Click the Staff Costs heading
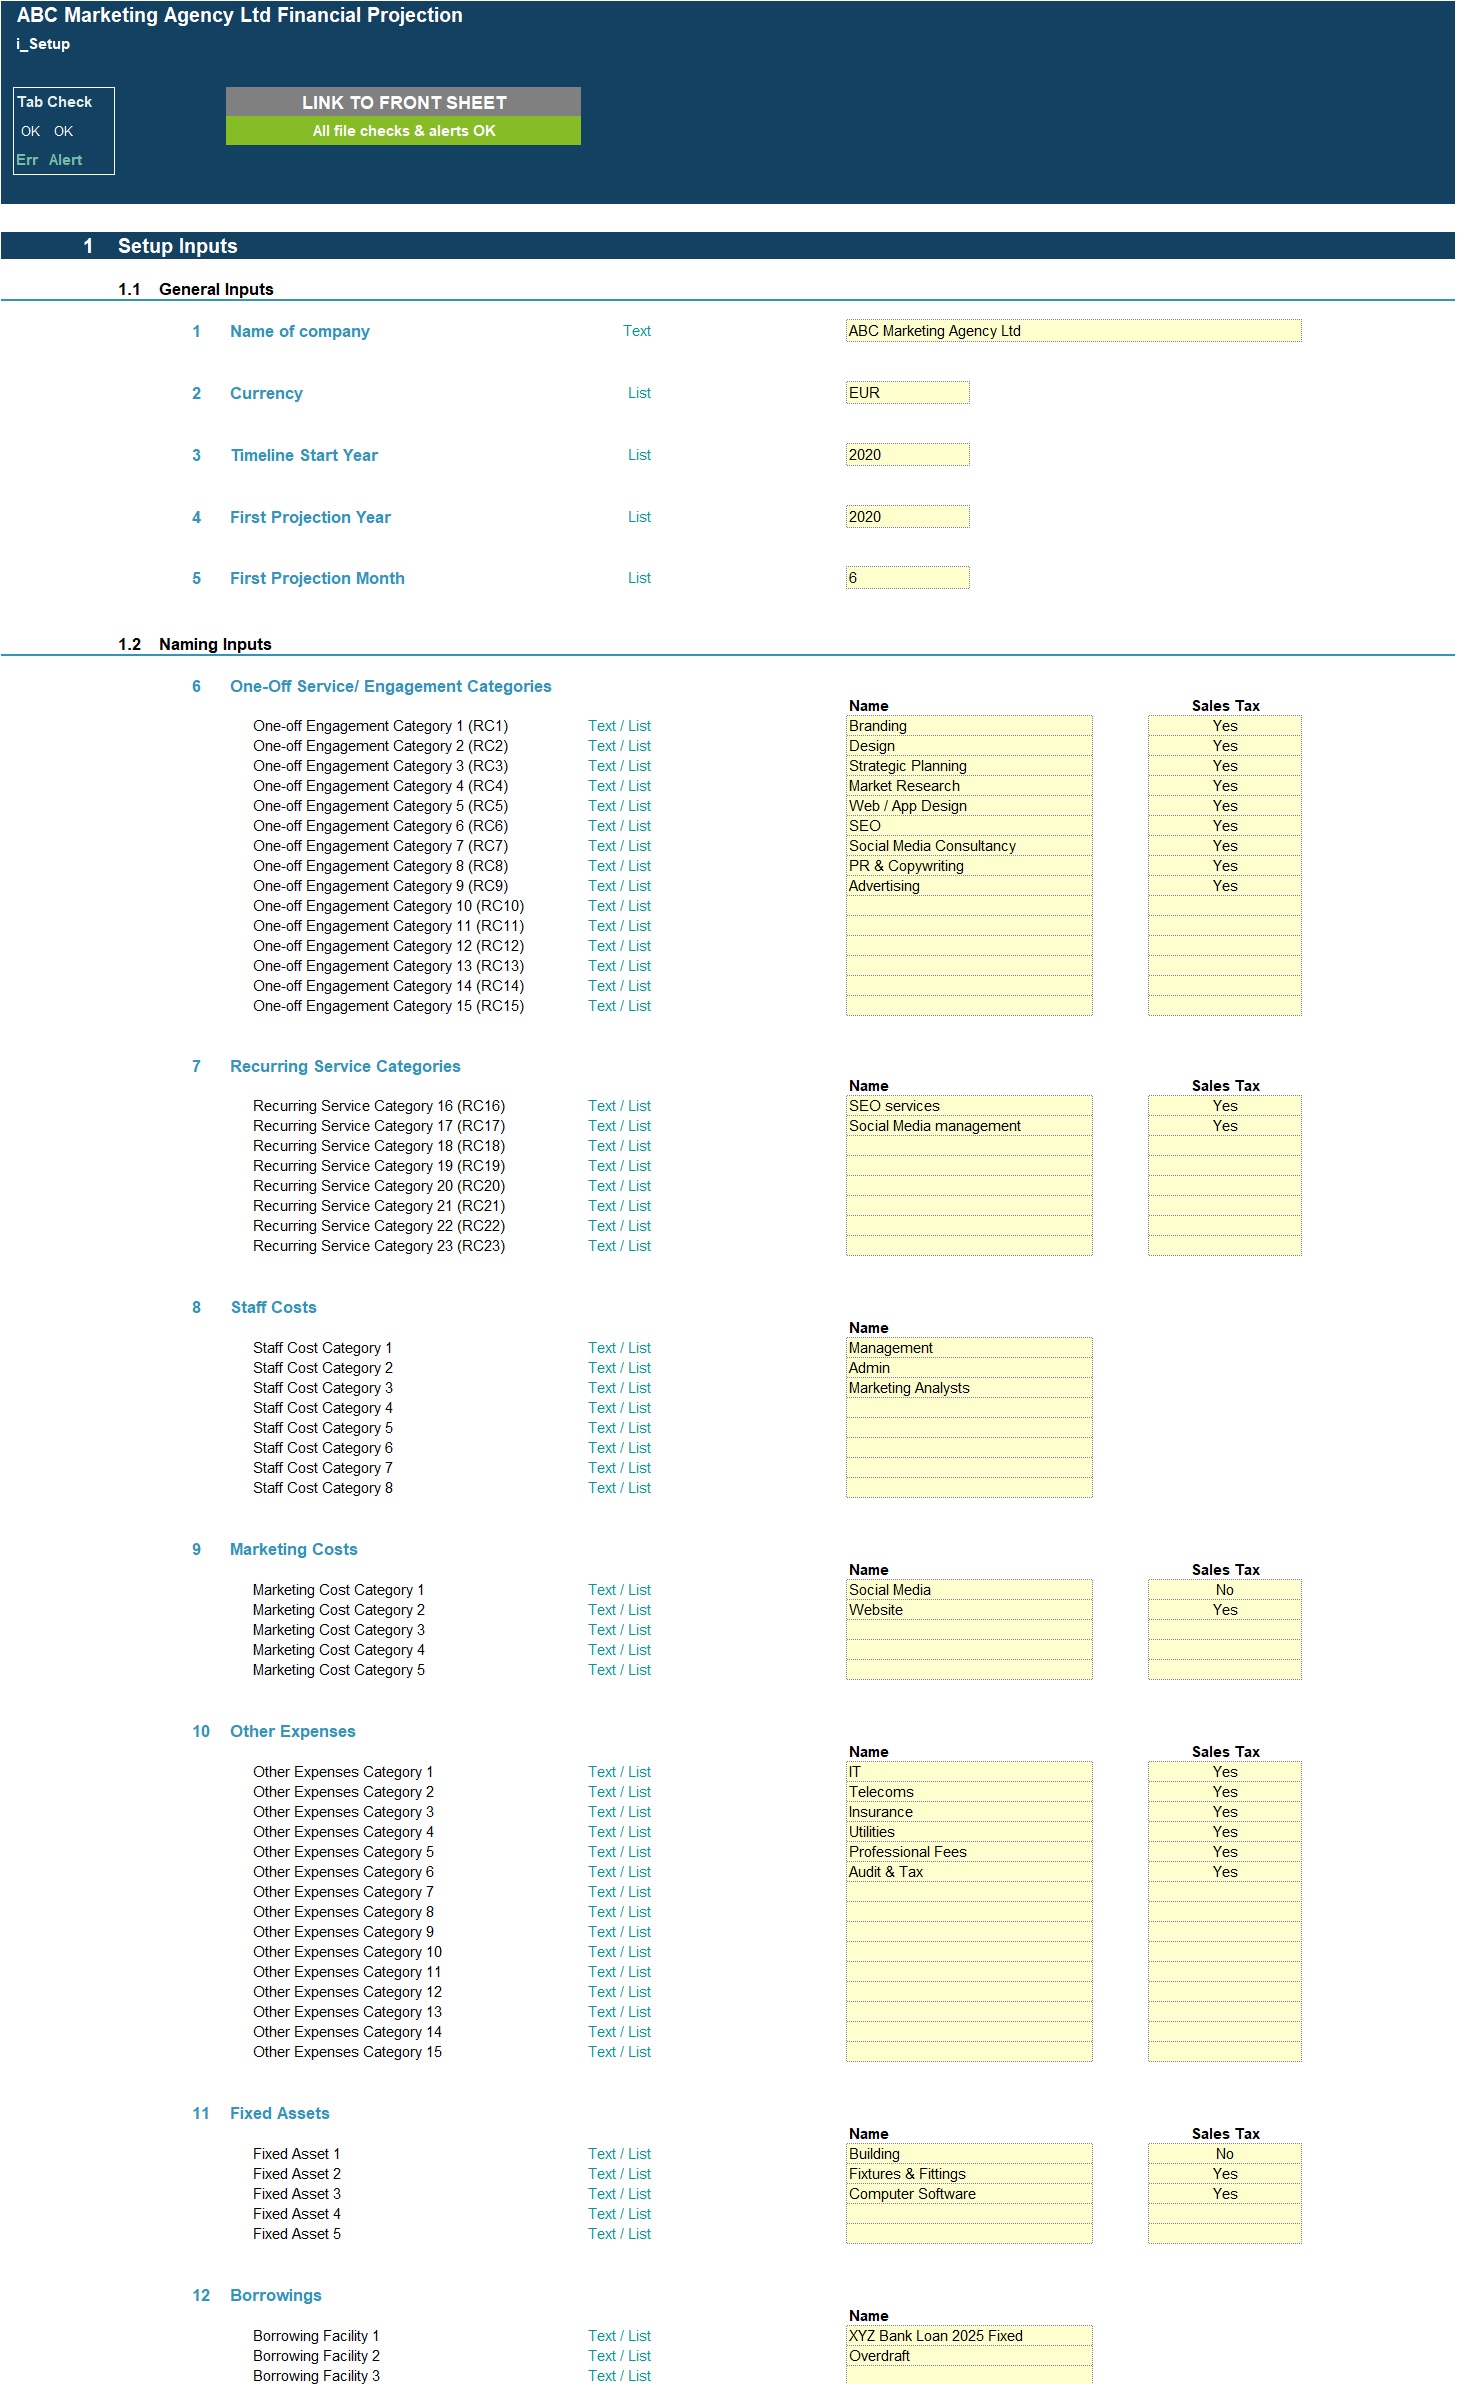Image resolution: width=1460 pixels, height=2384 pixels. pos(273,1307)
